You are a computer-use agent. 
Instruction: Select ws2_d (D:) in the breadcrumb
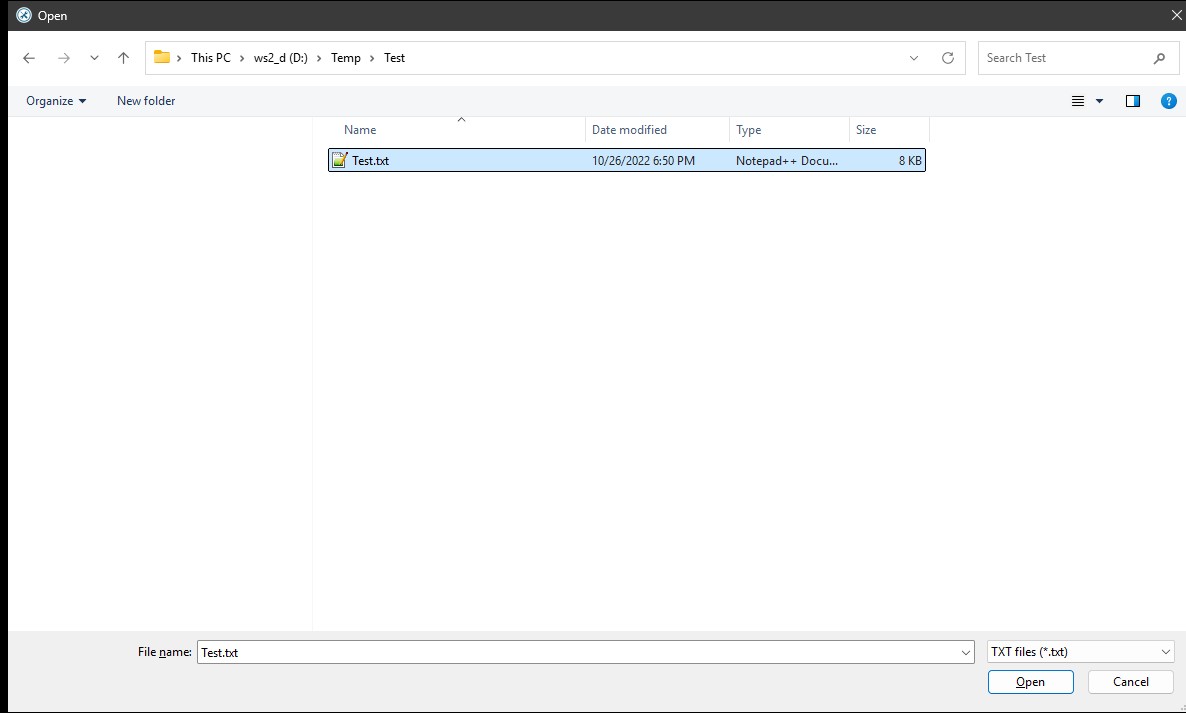coord(281,58)
